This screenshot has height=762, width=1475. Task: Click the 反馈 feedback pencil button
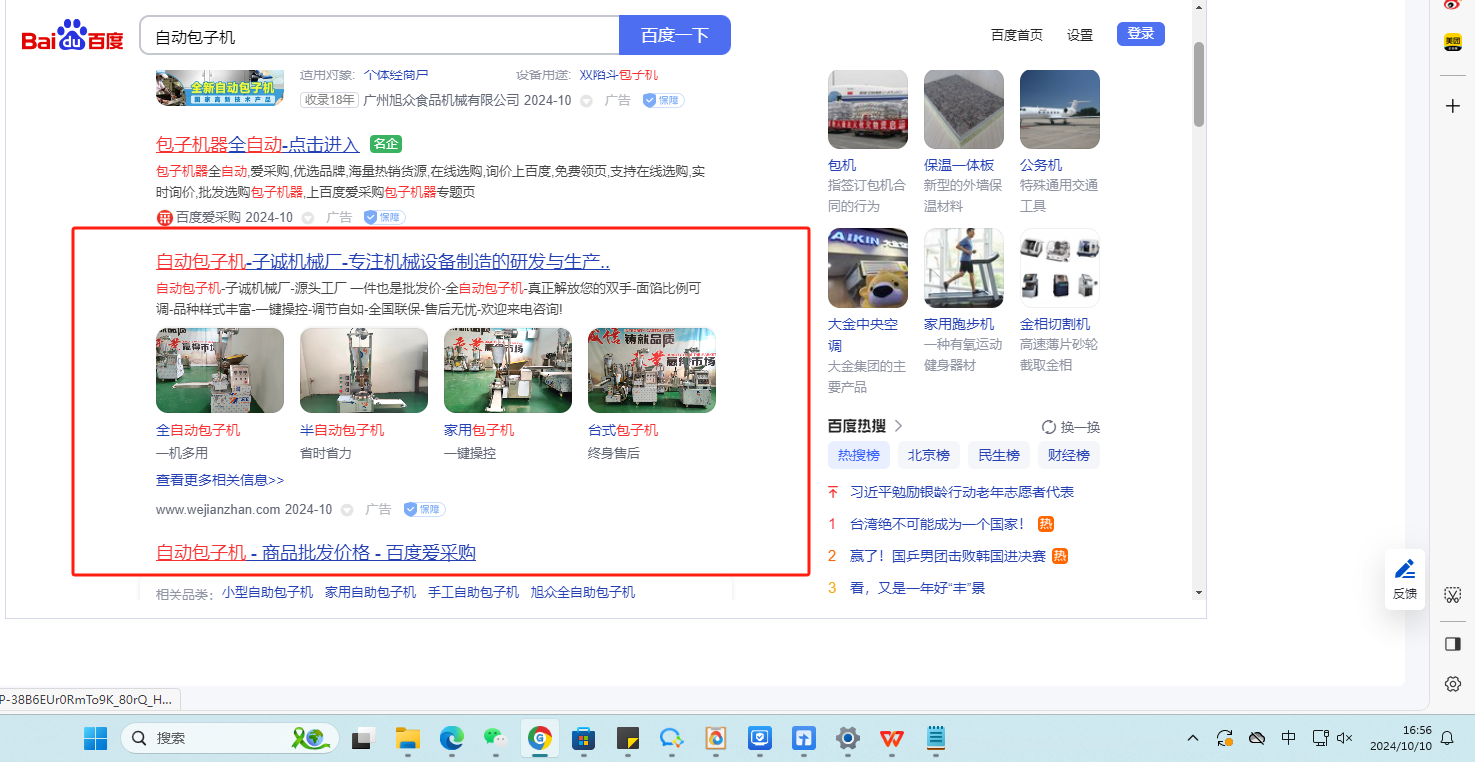(1405, 579)
